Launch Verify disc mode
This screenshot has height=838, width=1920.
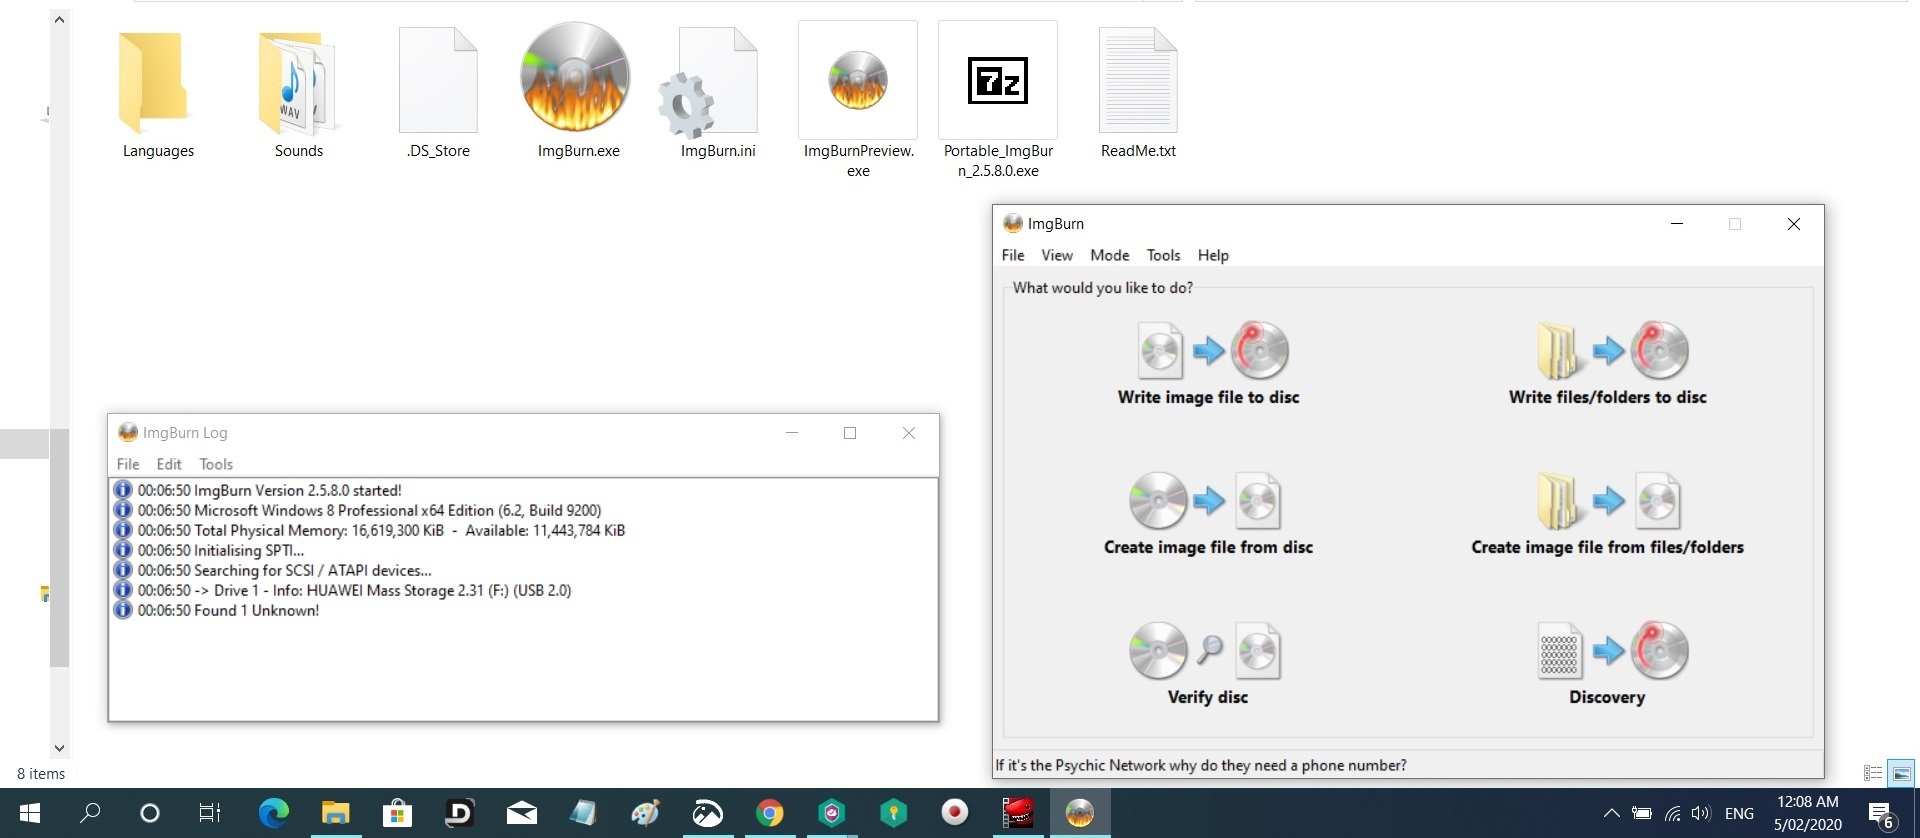pos(1207,662)
